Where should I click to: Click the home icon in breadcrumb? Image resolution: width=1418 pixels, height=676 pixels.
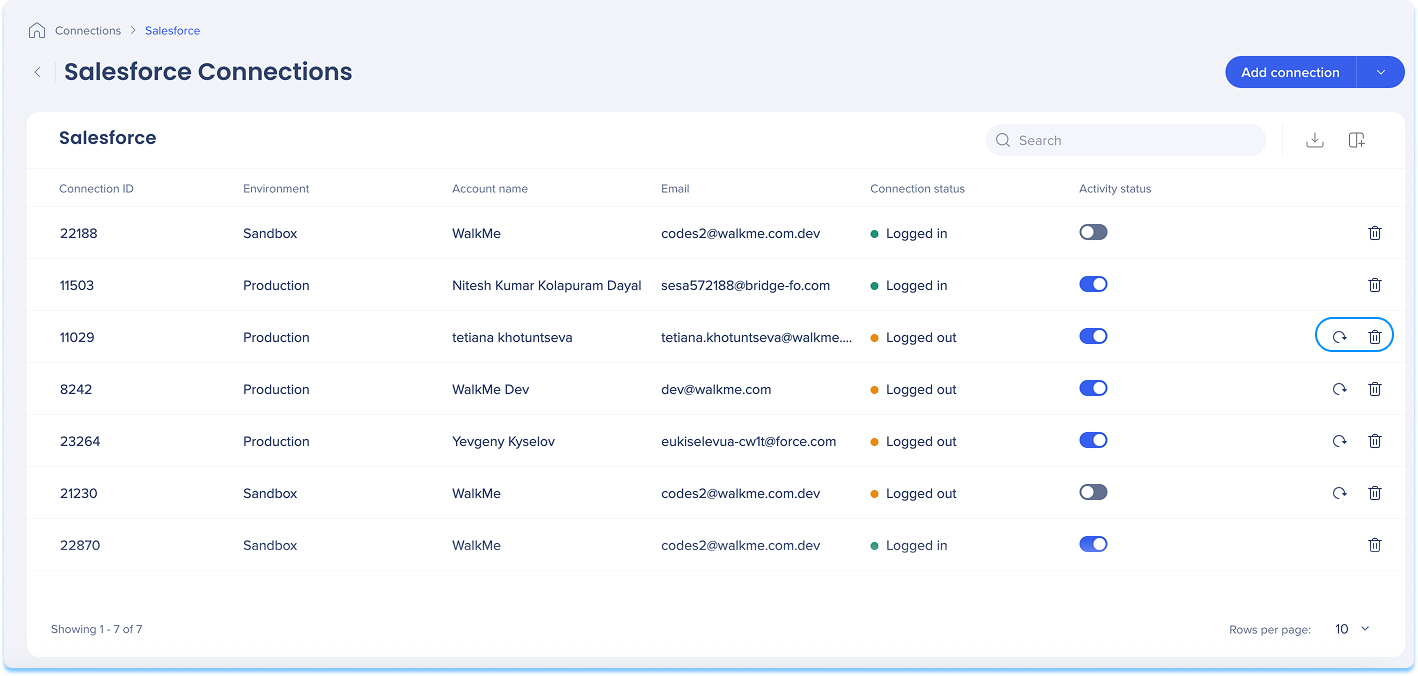[x=37, y=30]
